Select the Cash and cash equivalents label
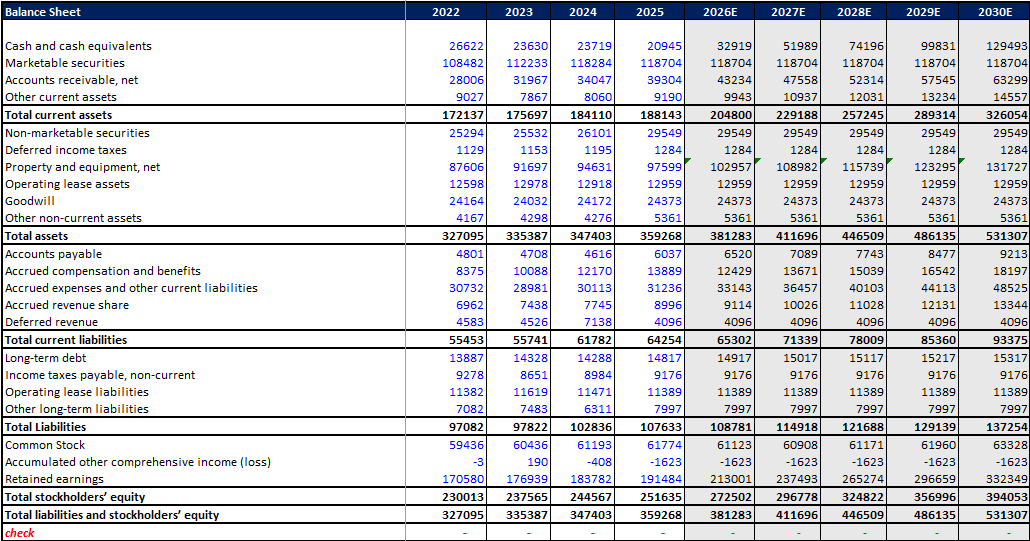 click(x=78, y=46)
